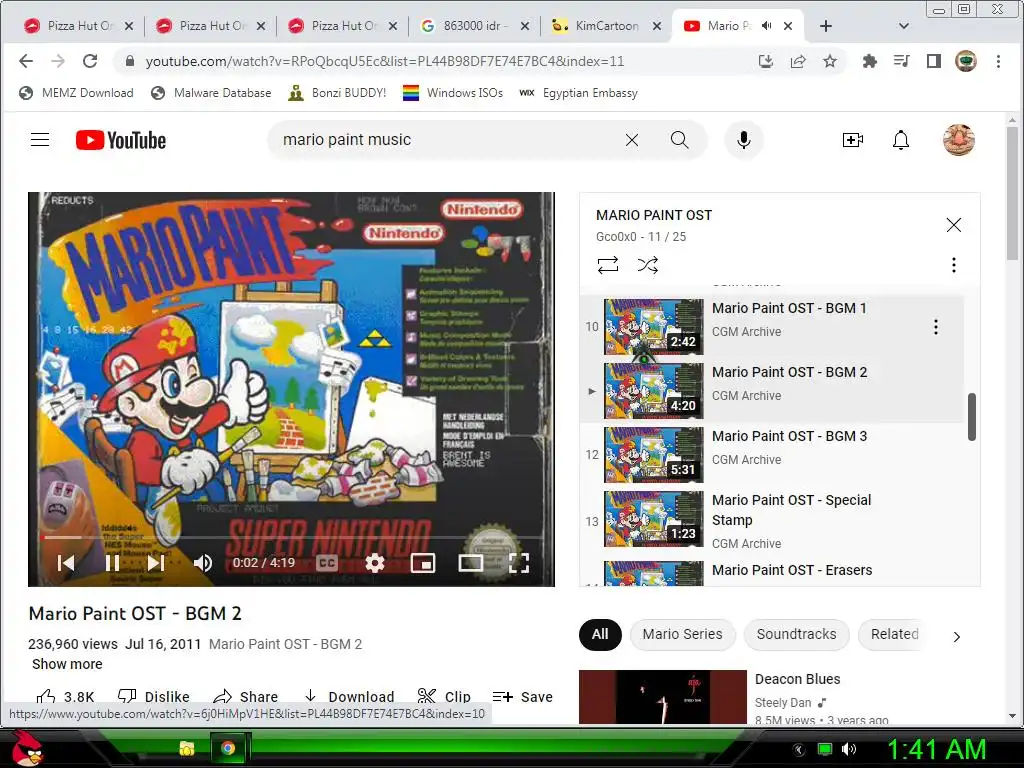
Task: Reload the page
Action: 89,61
